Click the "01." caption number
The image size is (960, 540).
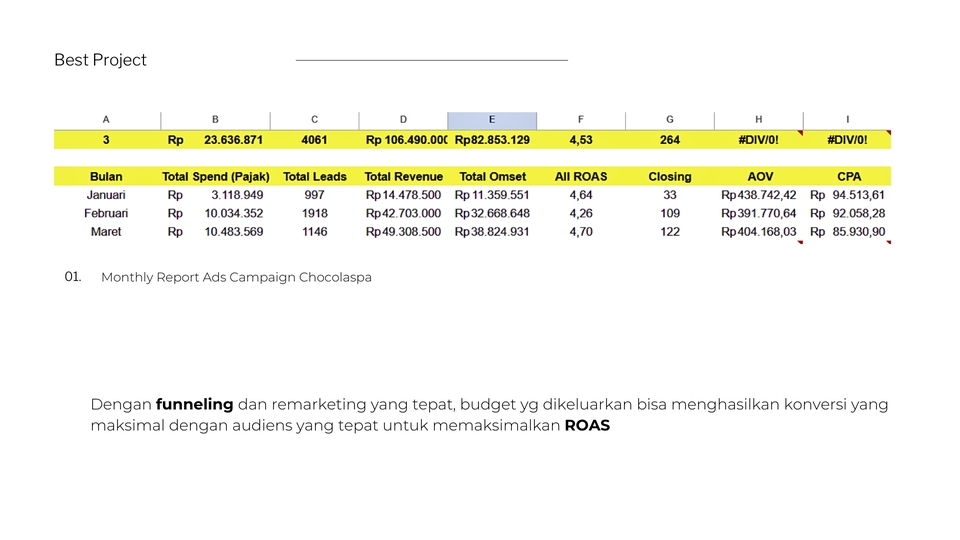(x=73, y=277)
